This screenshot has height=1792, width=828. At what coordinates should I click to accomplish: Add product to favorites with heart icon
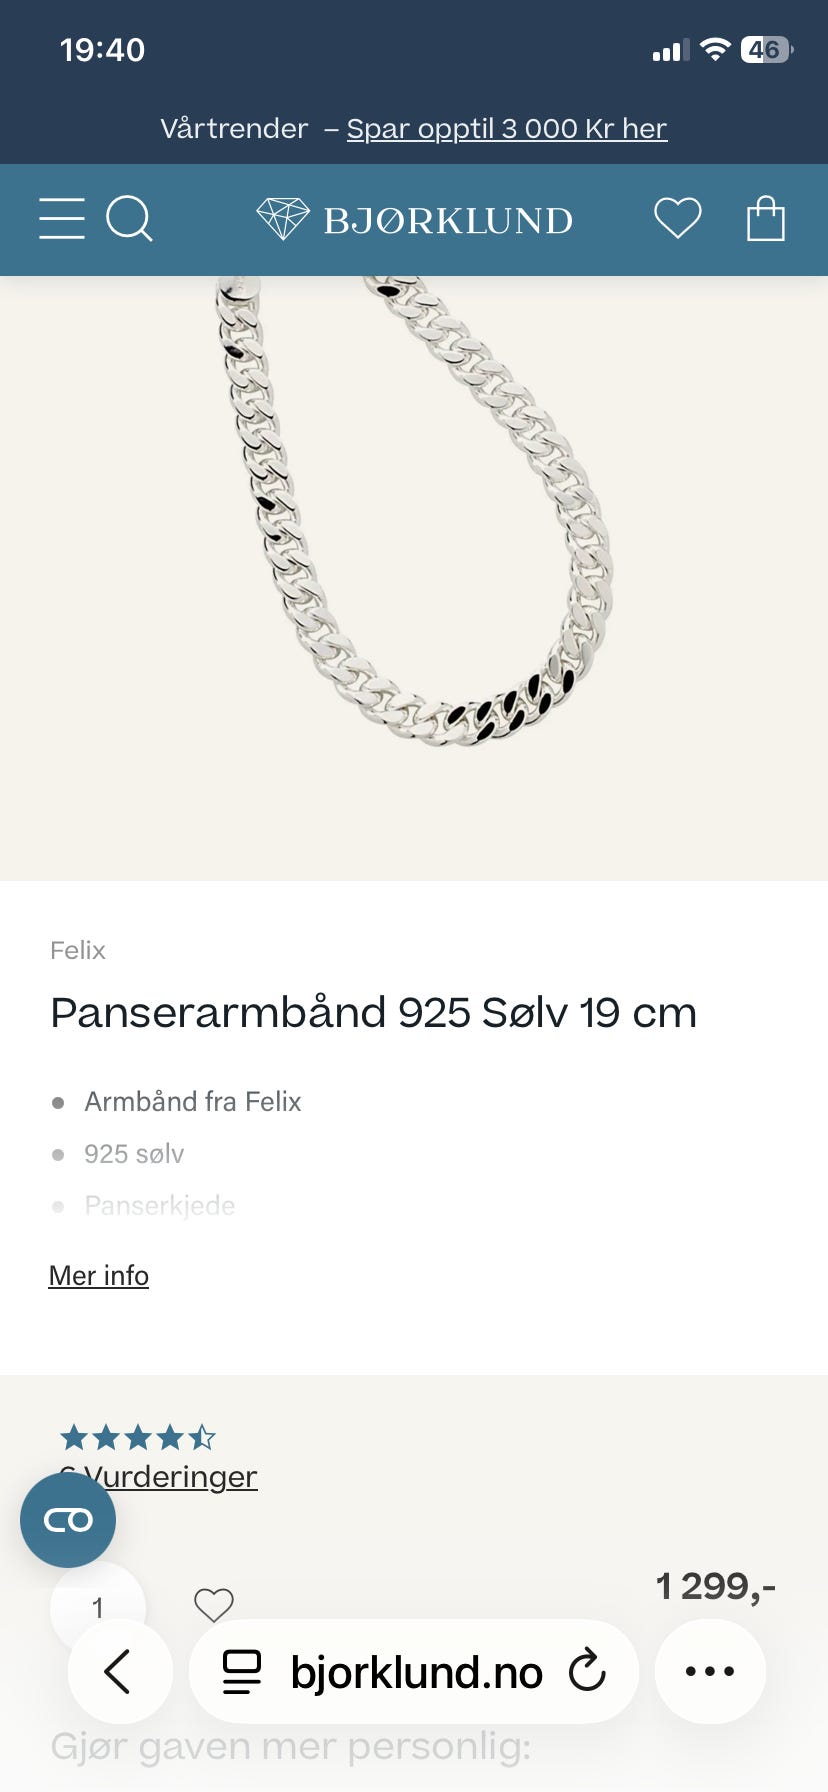pos(213,1605)
